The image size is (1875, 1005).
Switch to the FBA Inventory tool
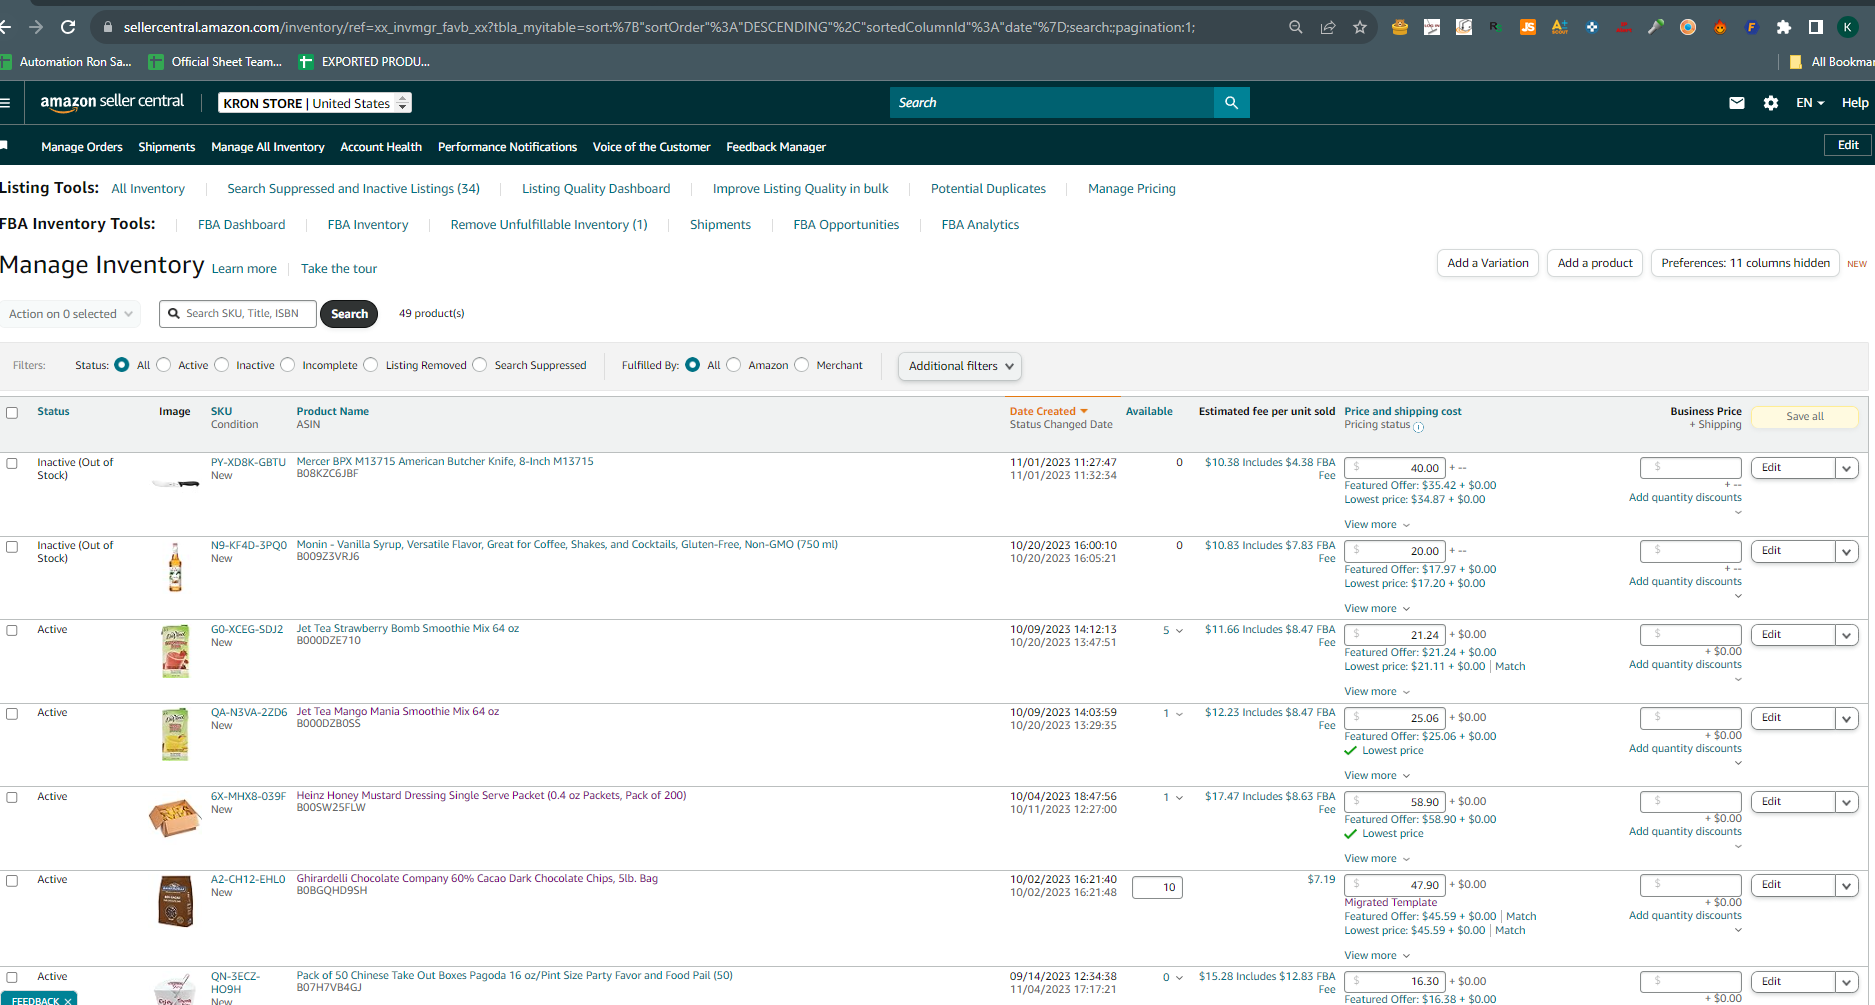click(x=368, y=225)
